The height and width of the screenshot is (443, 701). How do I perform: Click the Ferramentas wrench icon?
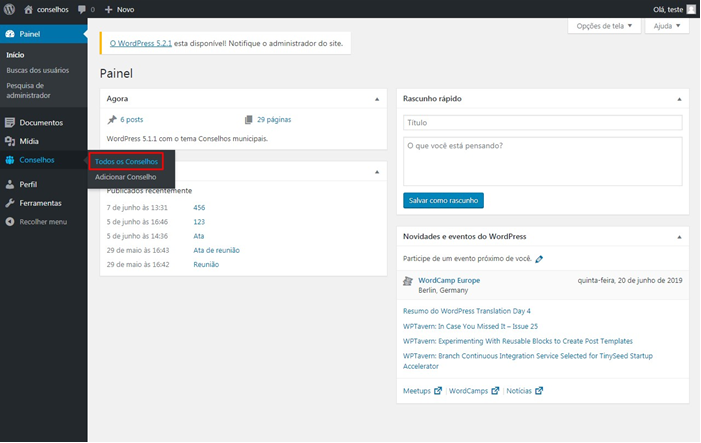[x=10, y=203]
